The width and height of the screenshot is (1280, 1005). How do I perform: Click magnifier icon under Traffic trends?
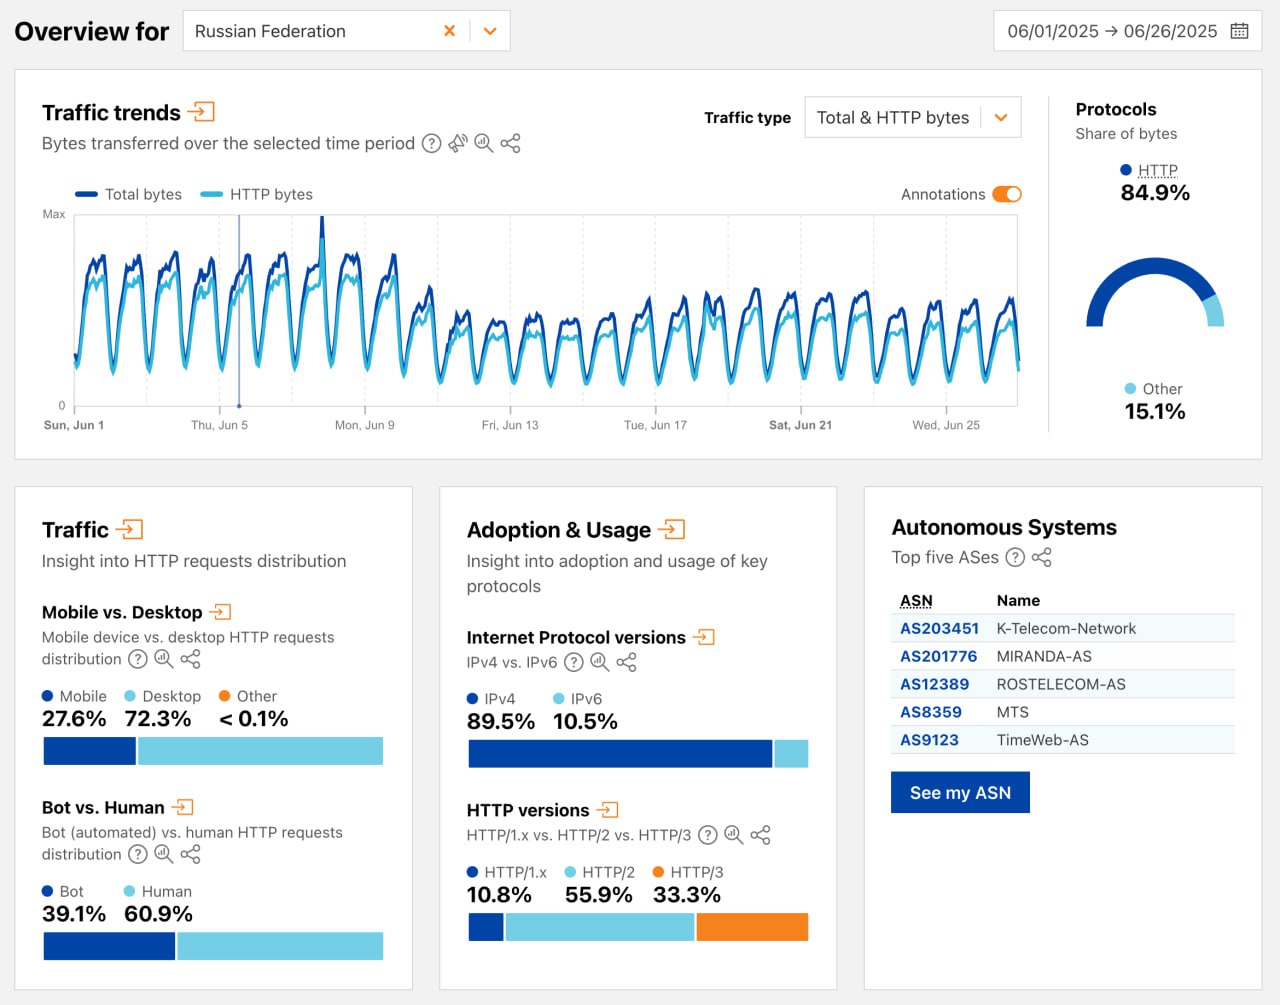coord(484,143)
